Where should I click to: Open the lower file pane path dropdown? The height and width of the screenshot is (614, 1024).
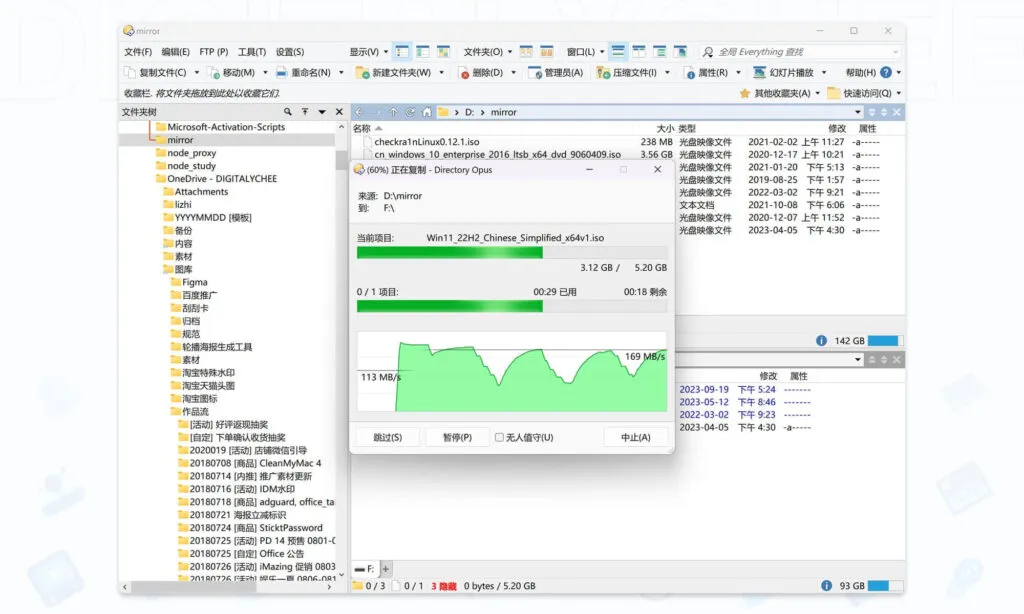click(857, 360)
